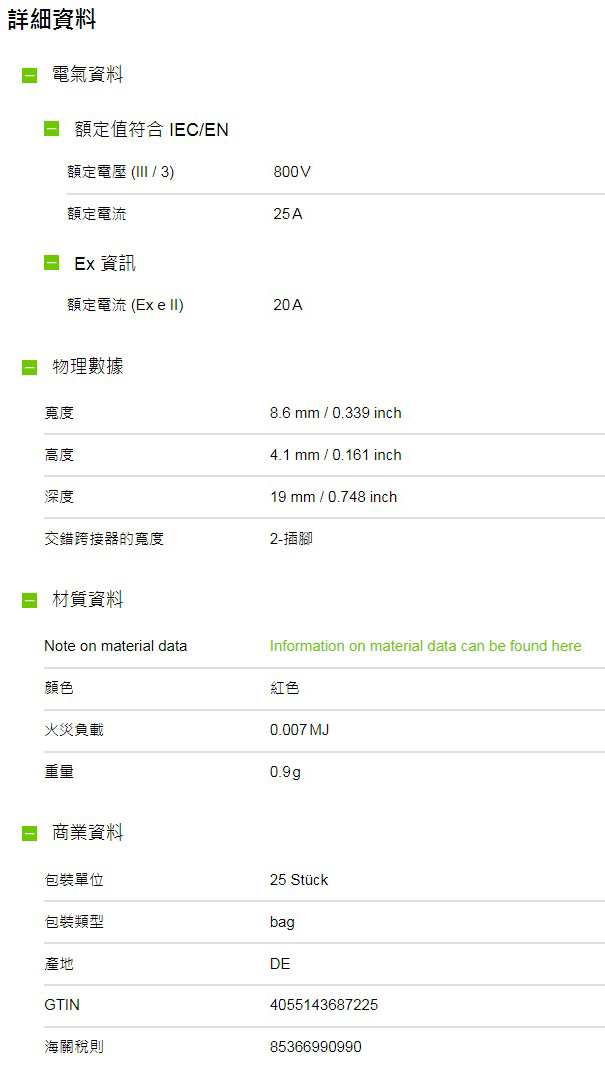Click the 25 A rated current value
This screenshot has height=1091, width=605.
pos(288,214)
